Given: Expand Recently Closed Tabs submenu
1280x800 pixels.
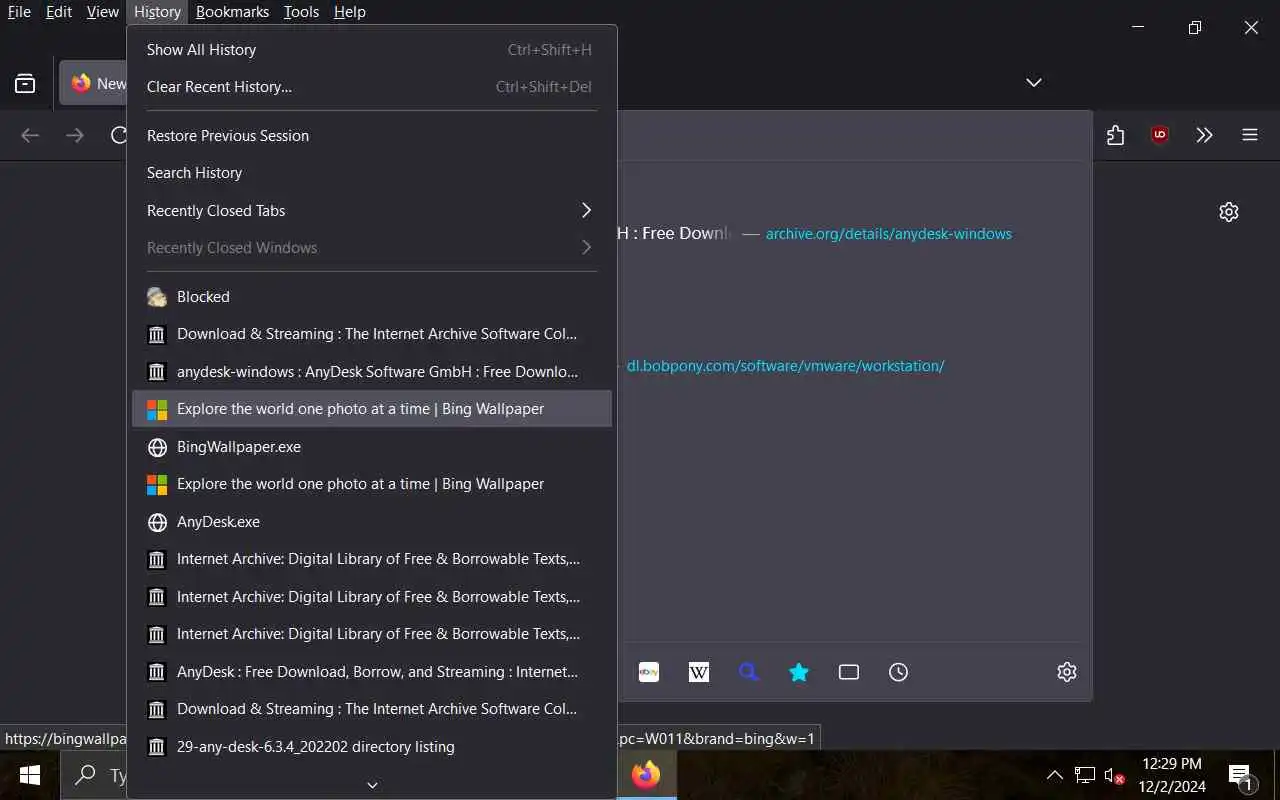Looking at the screenshot, I should (372, 211).
